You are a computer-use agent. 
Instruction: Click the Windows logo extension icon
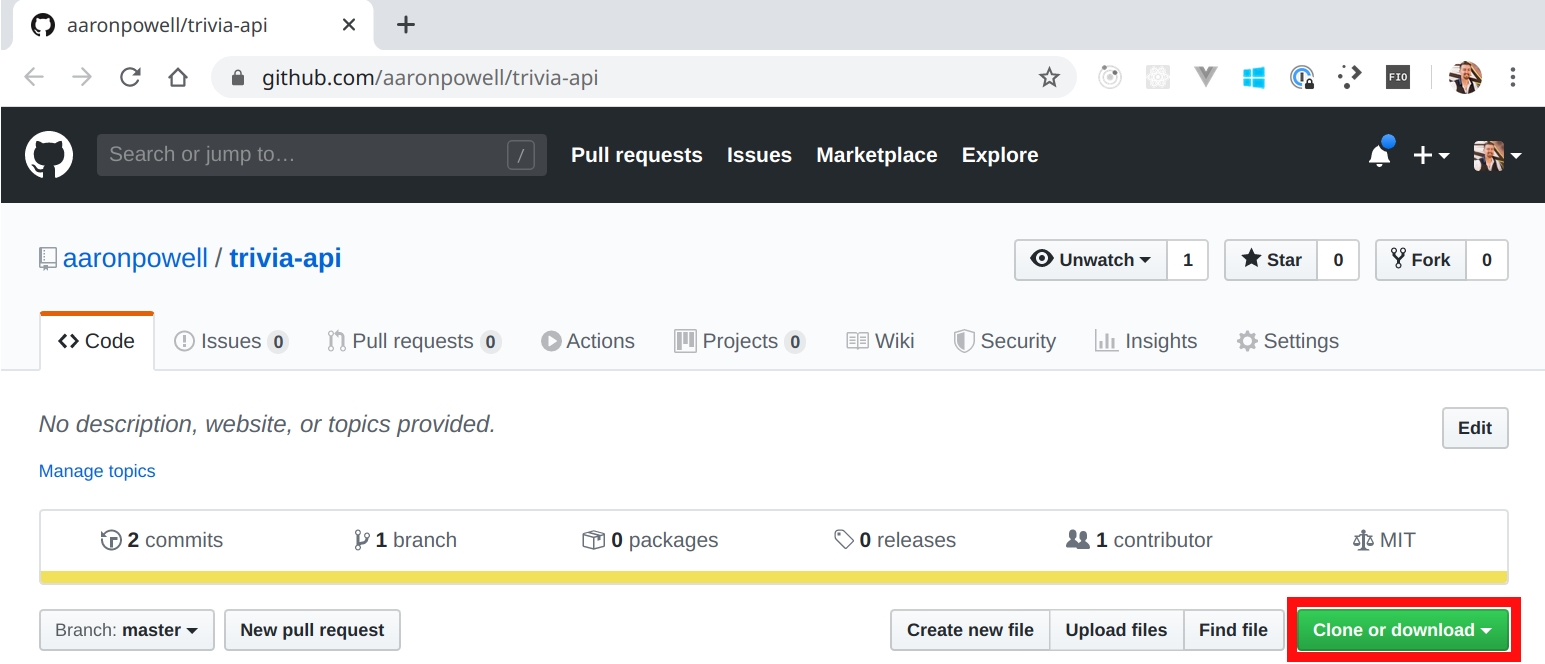1254,77
